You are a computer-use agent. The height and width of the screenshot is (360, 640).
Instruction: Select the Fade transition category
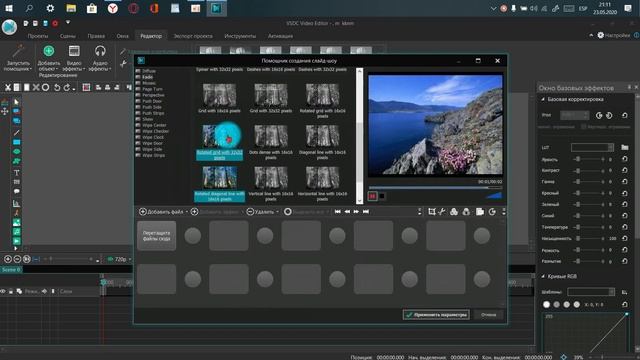point(147,77)
